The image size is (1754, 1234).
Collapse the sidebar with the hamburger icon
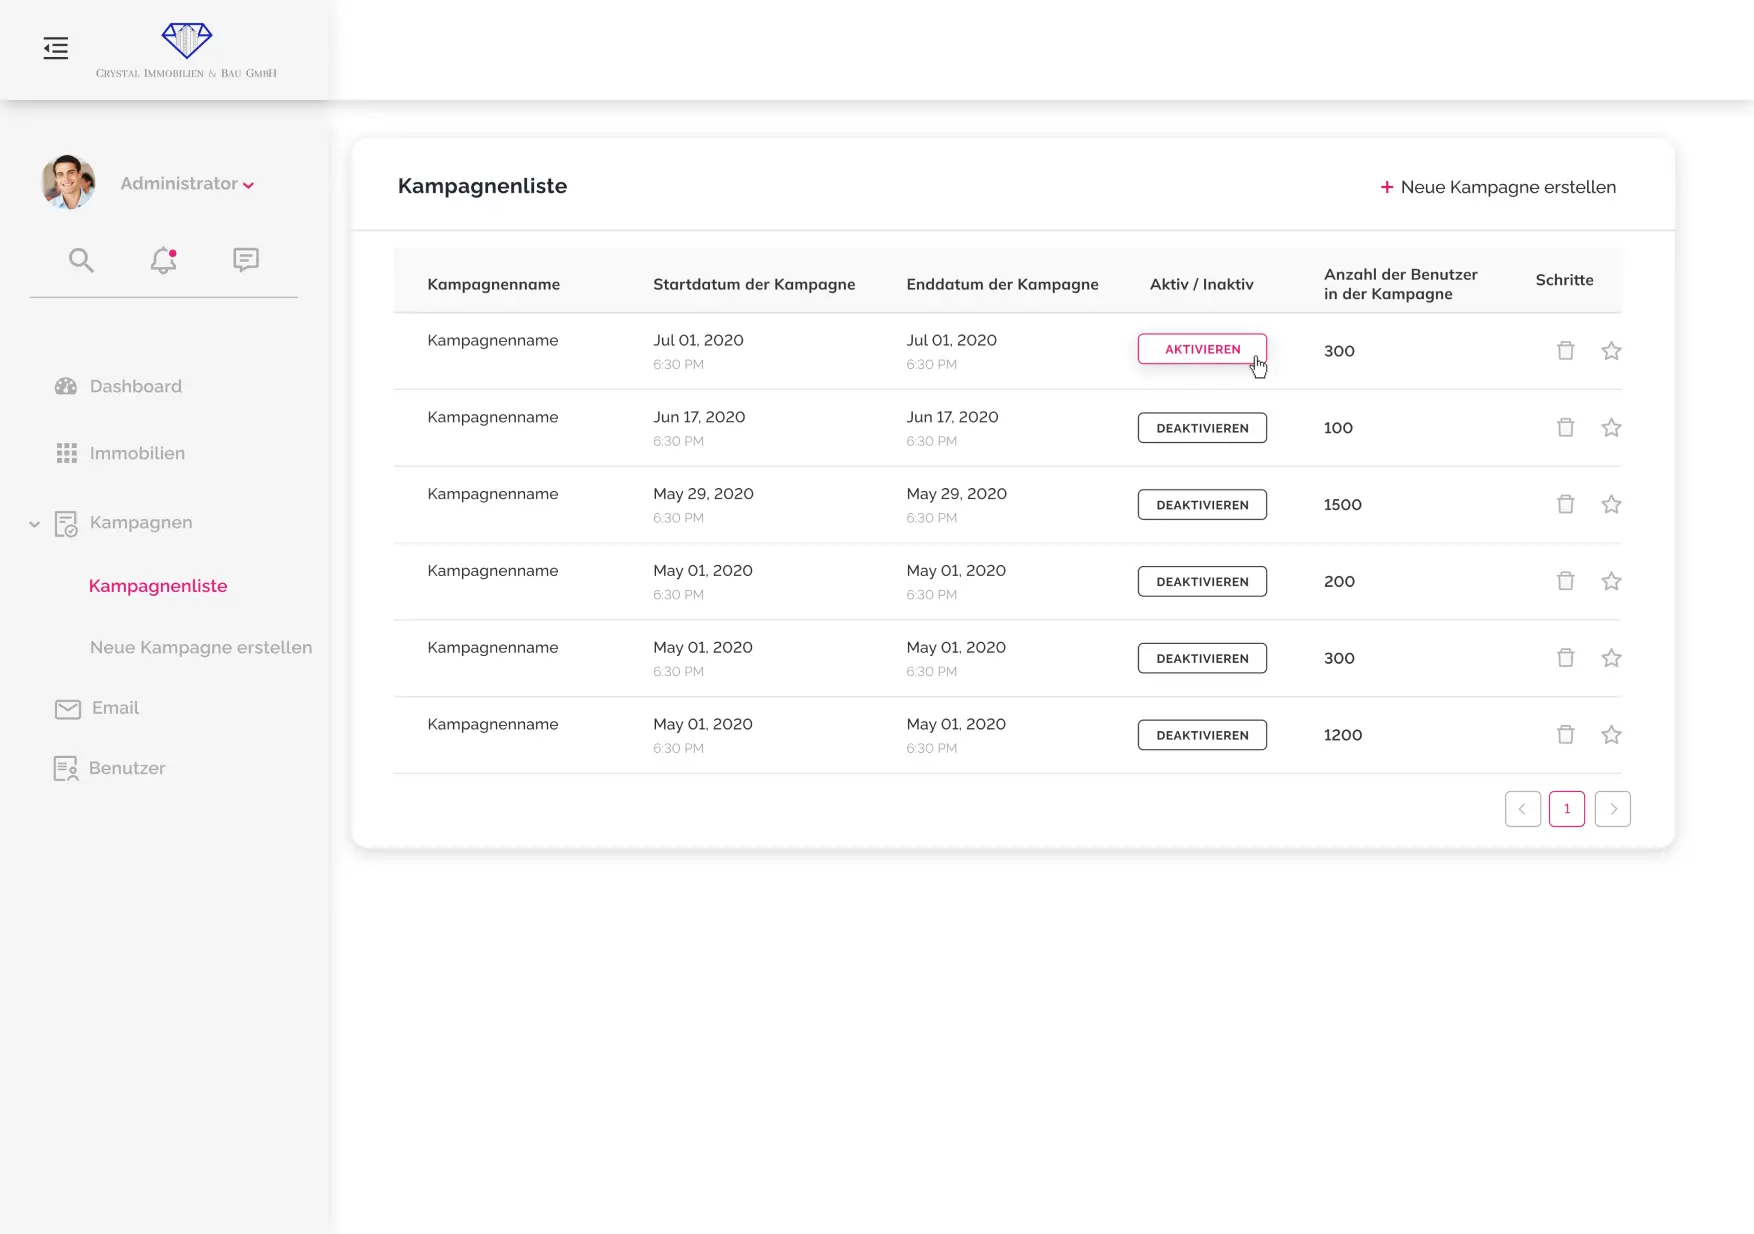56,48
